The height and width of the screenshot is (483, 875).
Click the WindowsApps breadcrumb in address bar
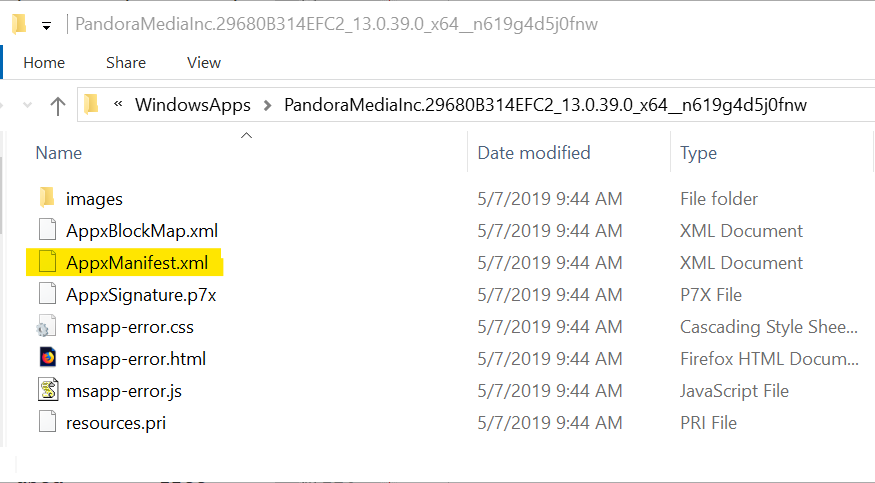click(193, 105)
